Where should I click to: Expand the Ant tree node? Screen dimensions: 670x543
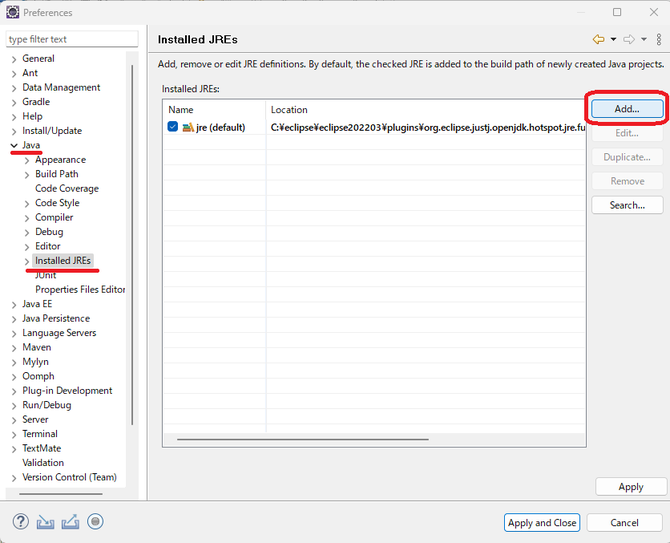(x=14, y=73)
